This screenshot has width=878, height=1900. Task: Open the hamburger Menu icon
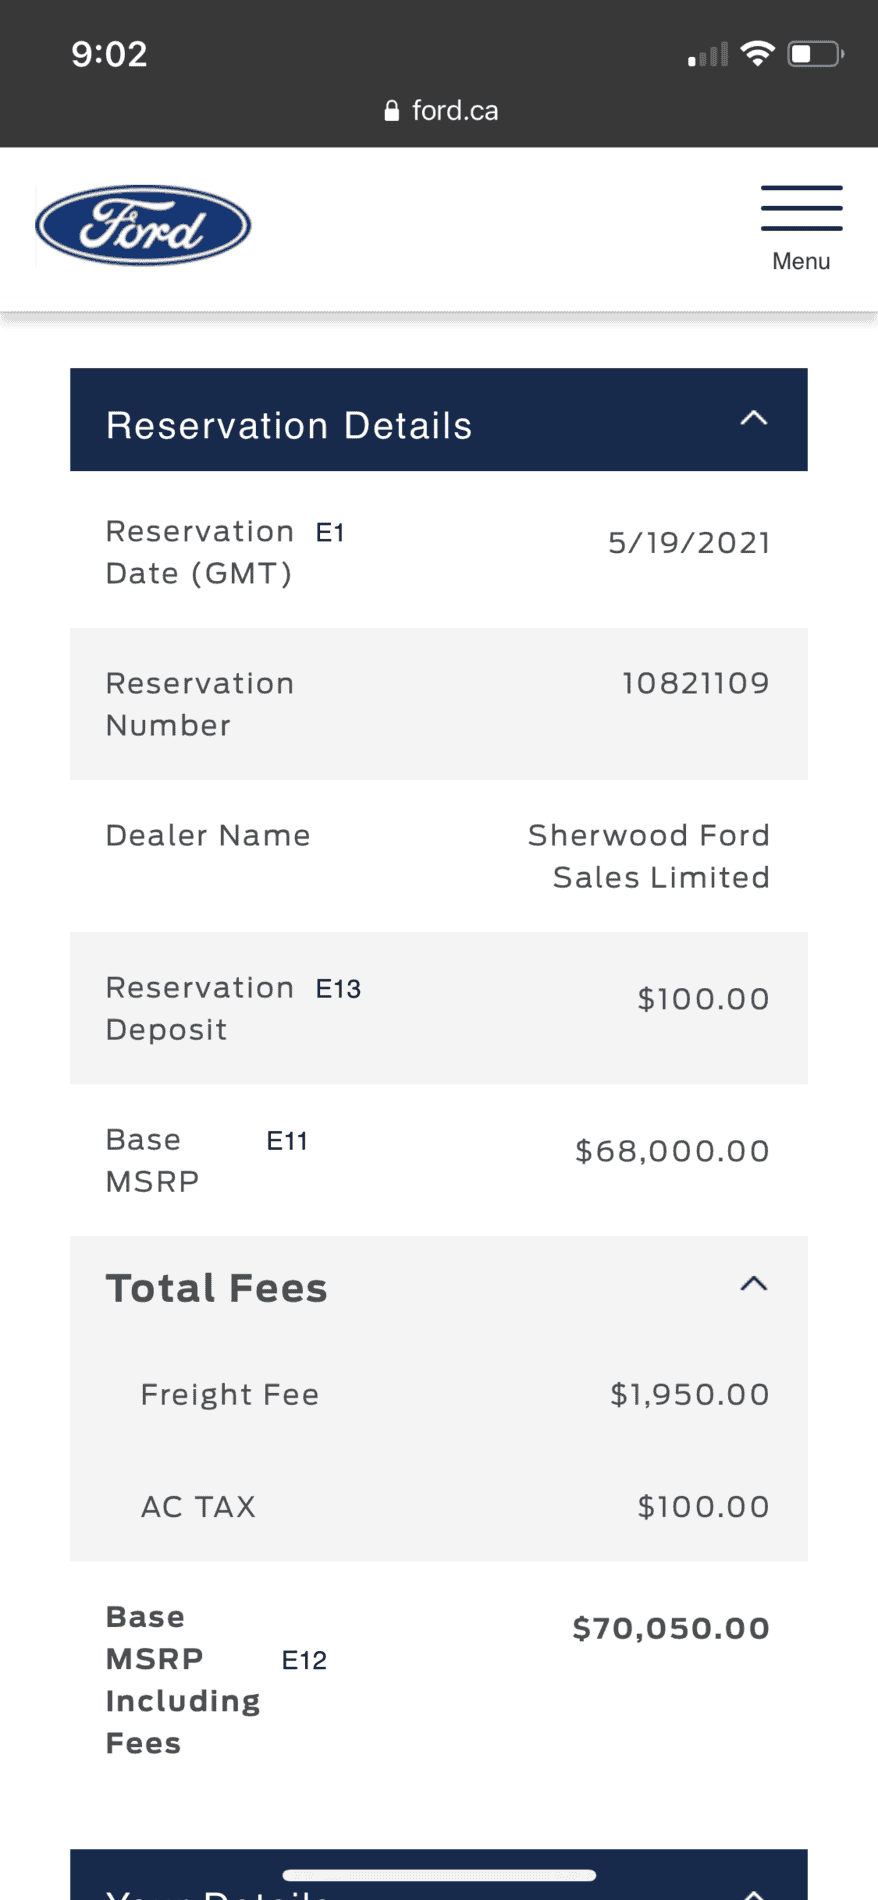click(801, 209)
